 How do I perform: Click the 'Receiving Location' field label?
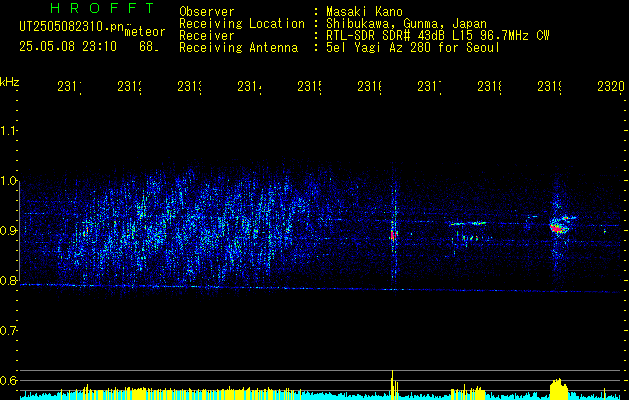coord(242,24)
